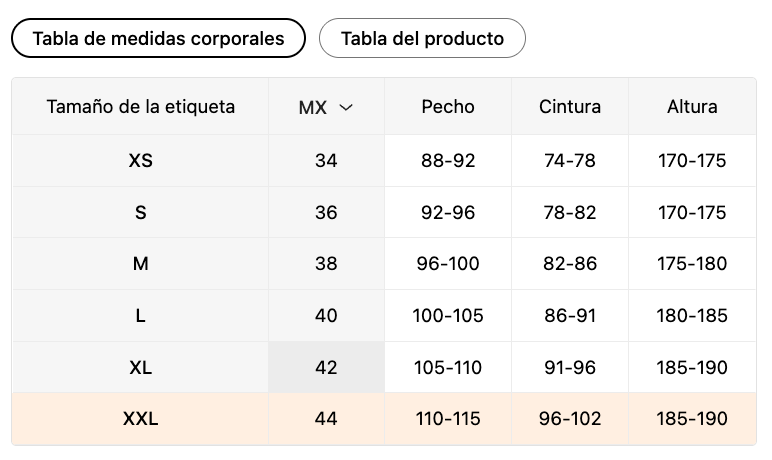Click the MX size 34 cell
This screenshot has height=460, width=772.
coord(326,160)
